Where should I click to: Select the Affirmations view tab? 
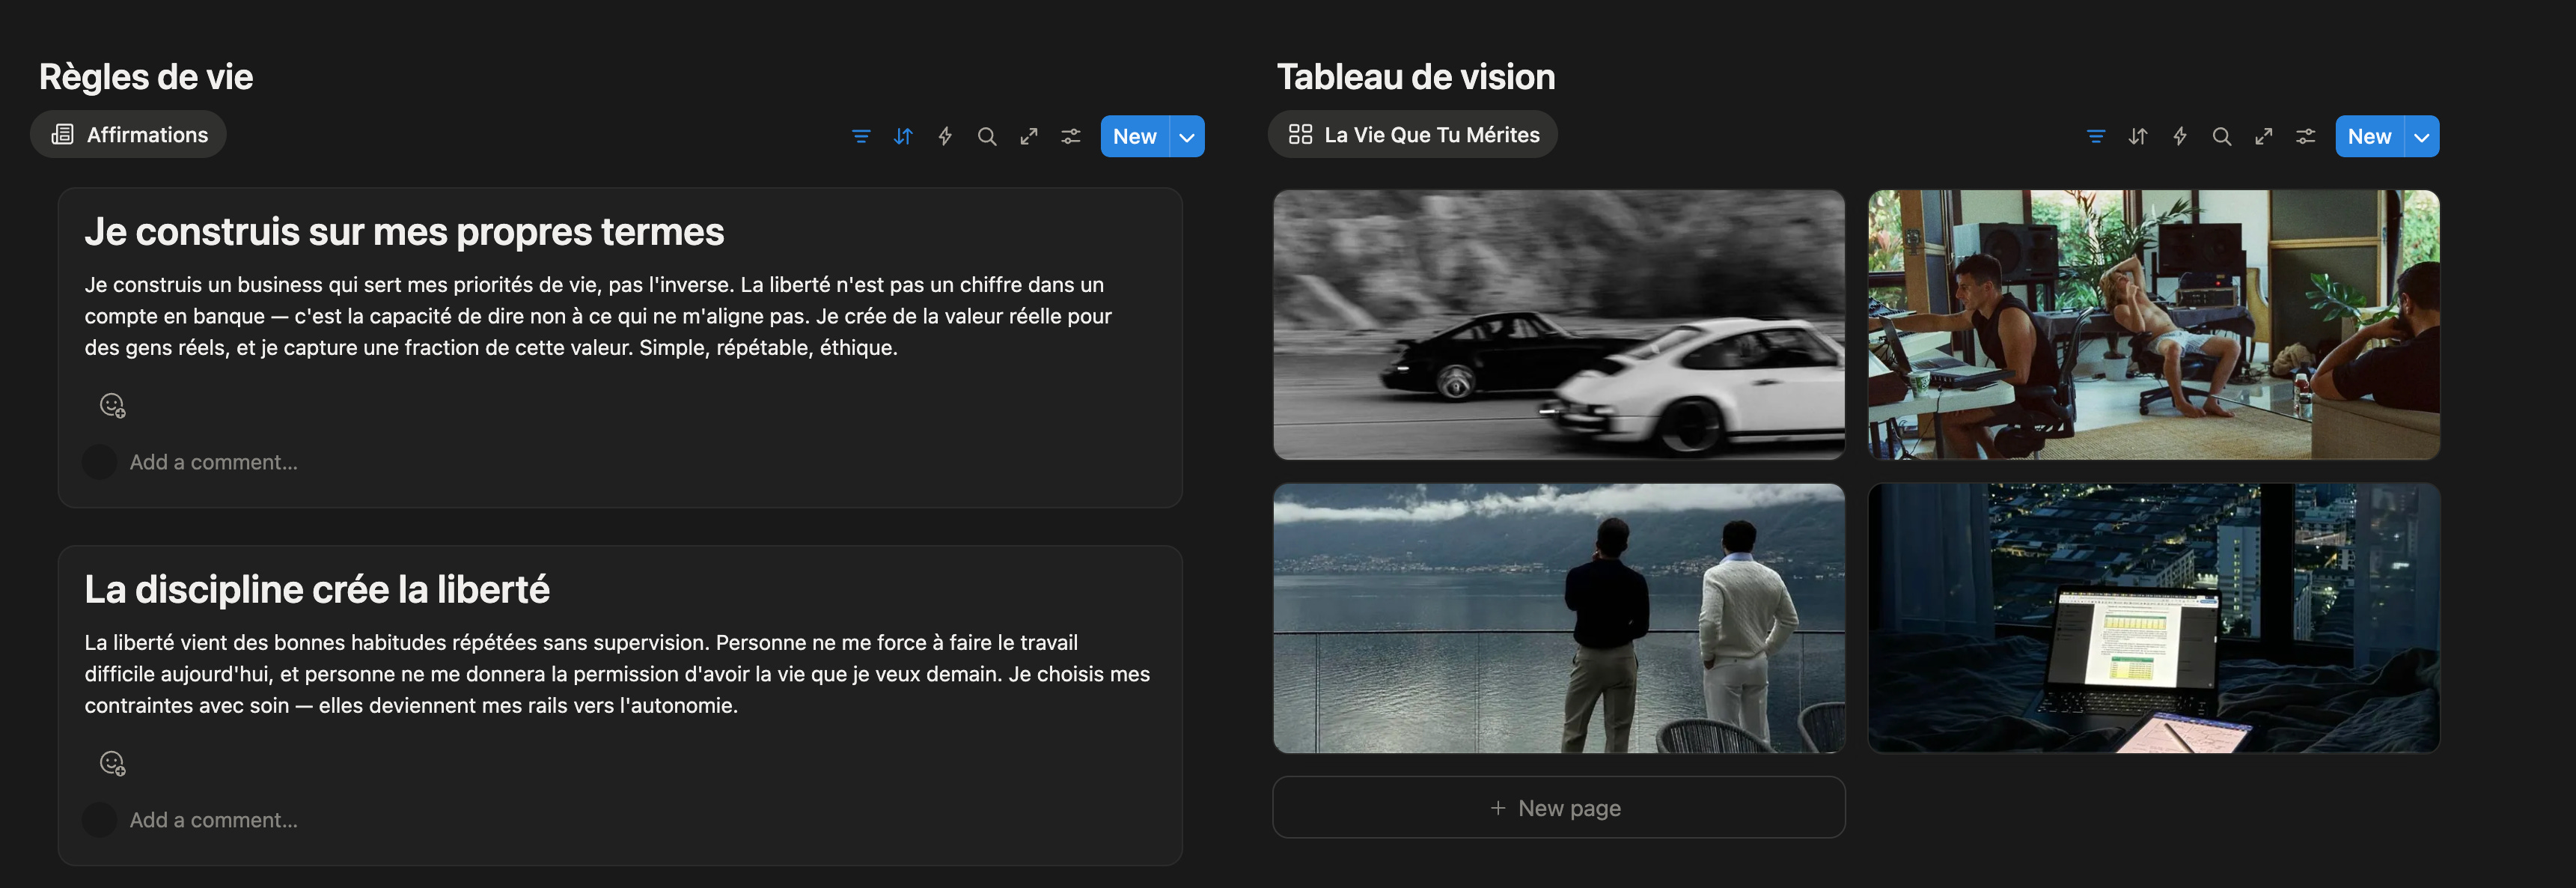129,135
